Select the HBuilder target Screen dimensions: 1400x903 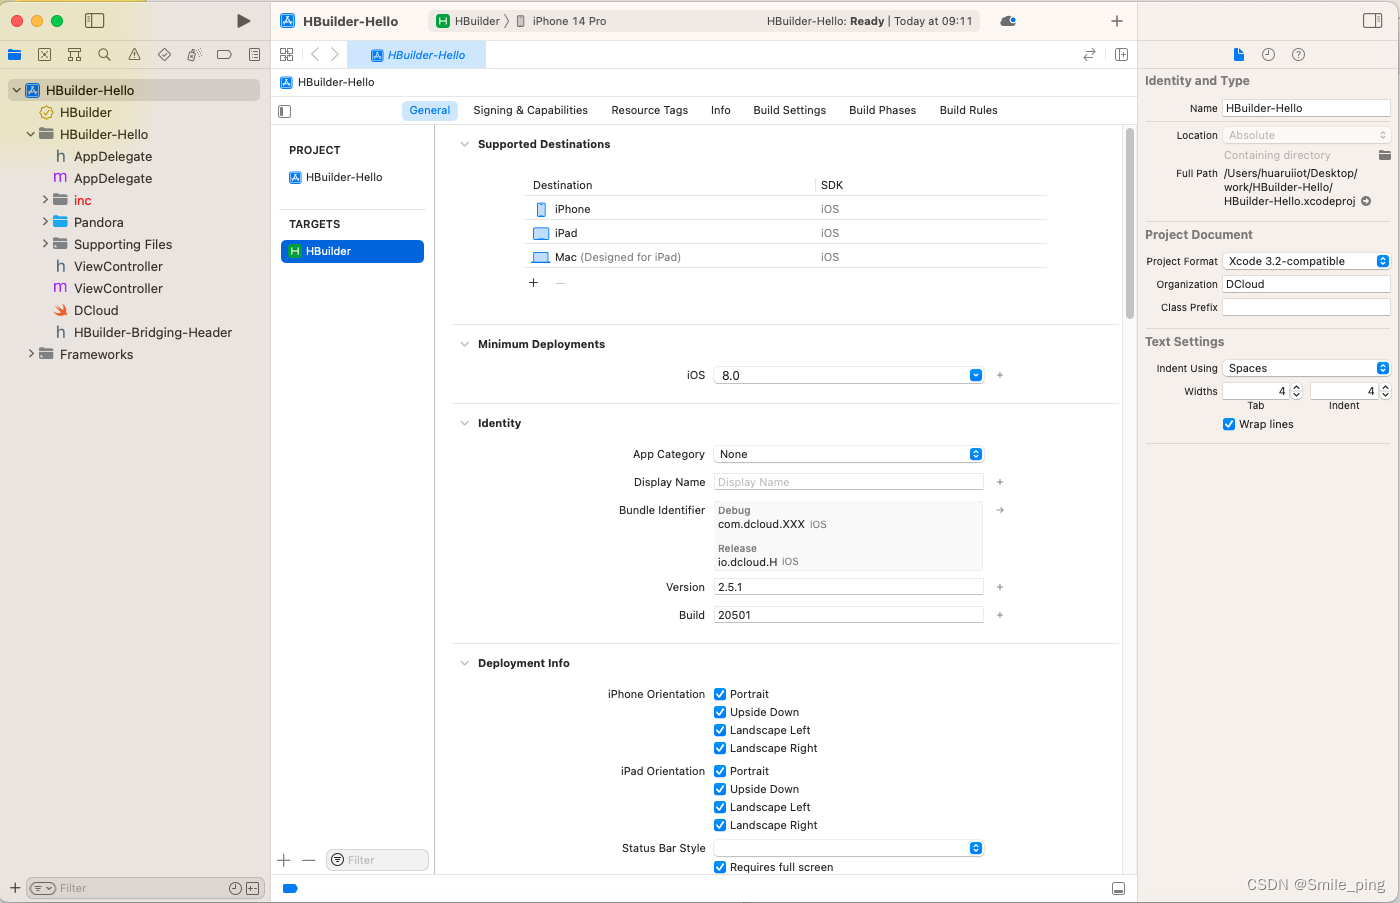[352, 251]
